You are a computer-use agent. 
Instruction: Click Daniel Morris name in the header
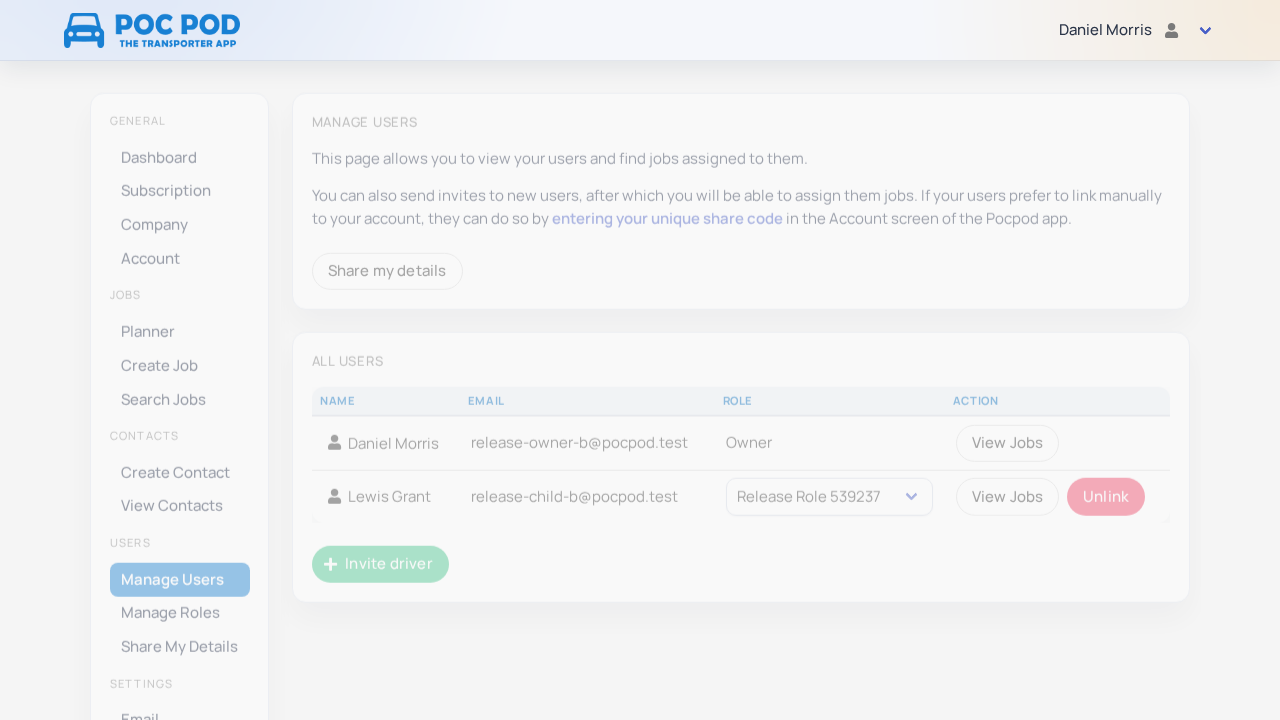1105,30
